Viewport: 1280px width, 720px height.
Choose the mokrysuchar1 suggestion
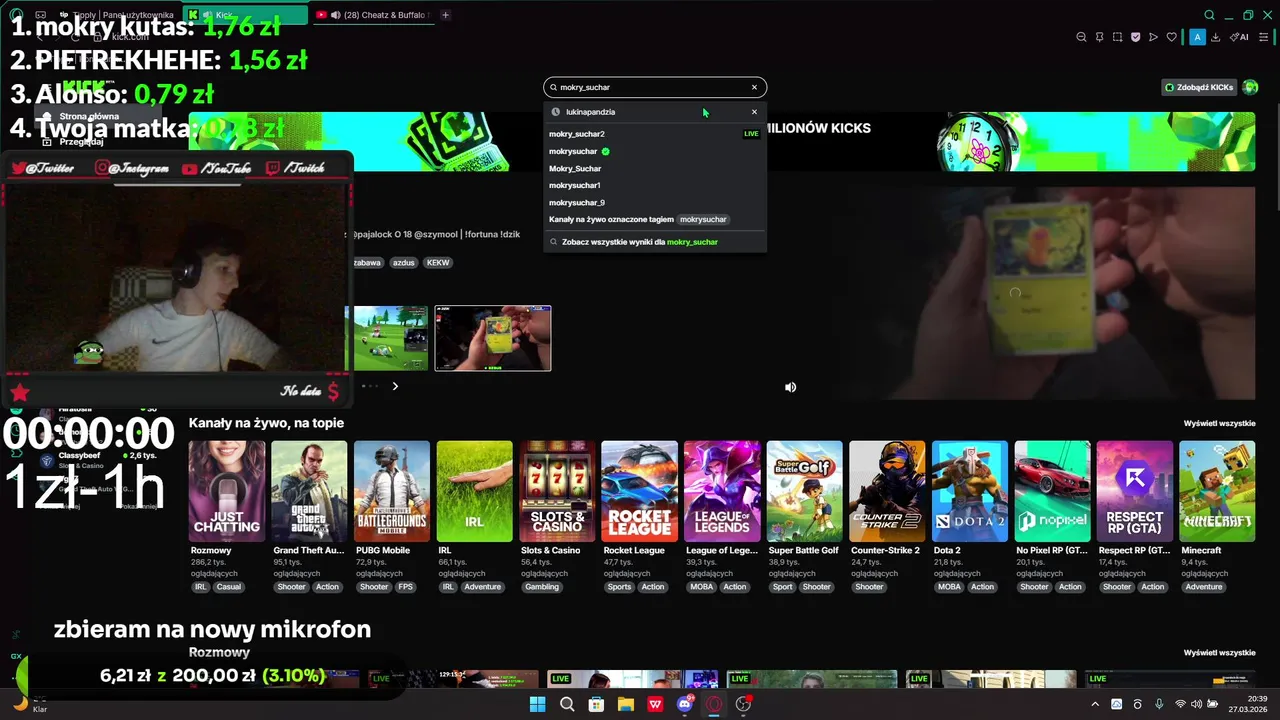(x=654, y=186)
